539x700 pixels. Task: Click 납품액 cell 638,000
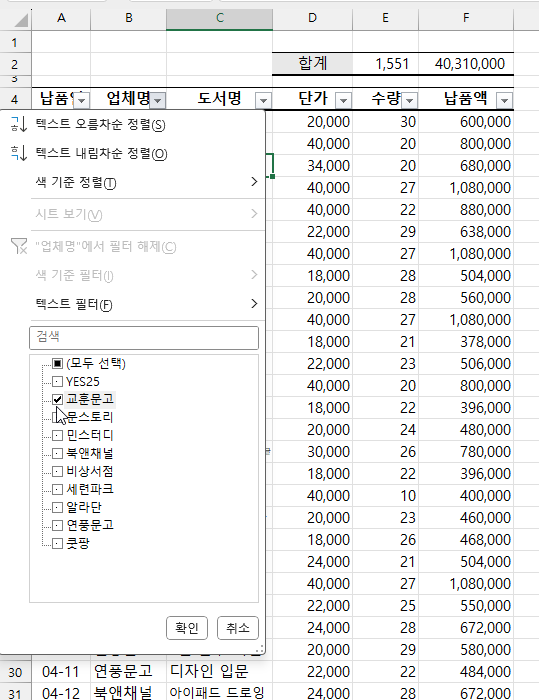466,232
